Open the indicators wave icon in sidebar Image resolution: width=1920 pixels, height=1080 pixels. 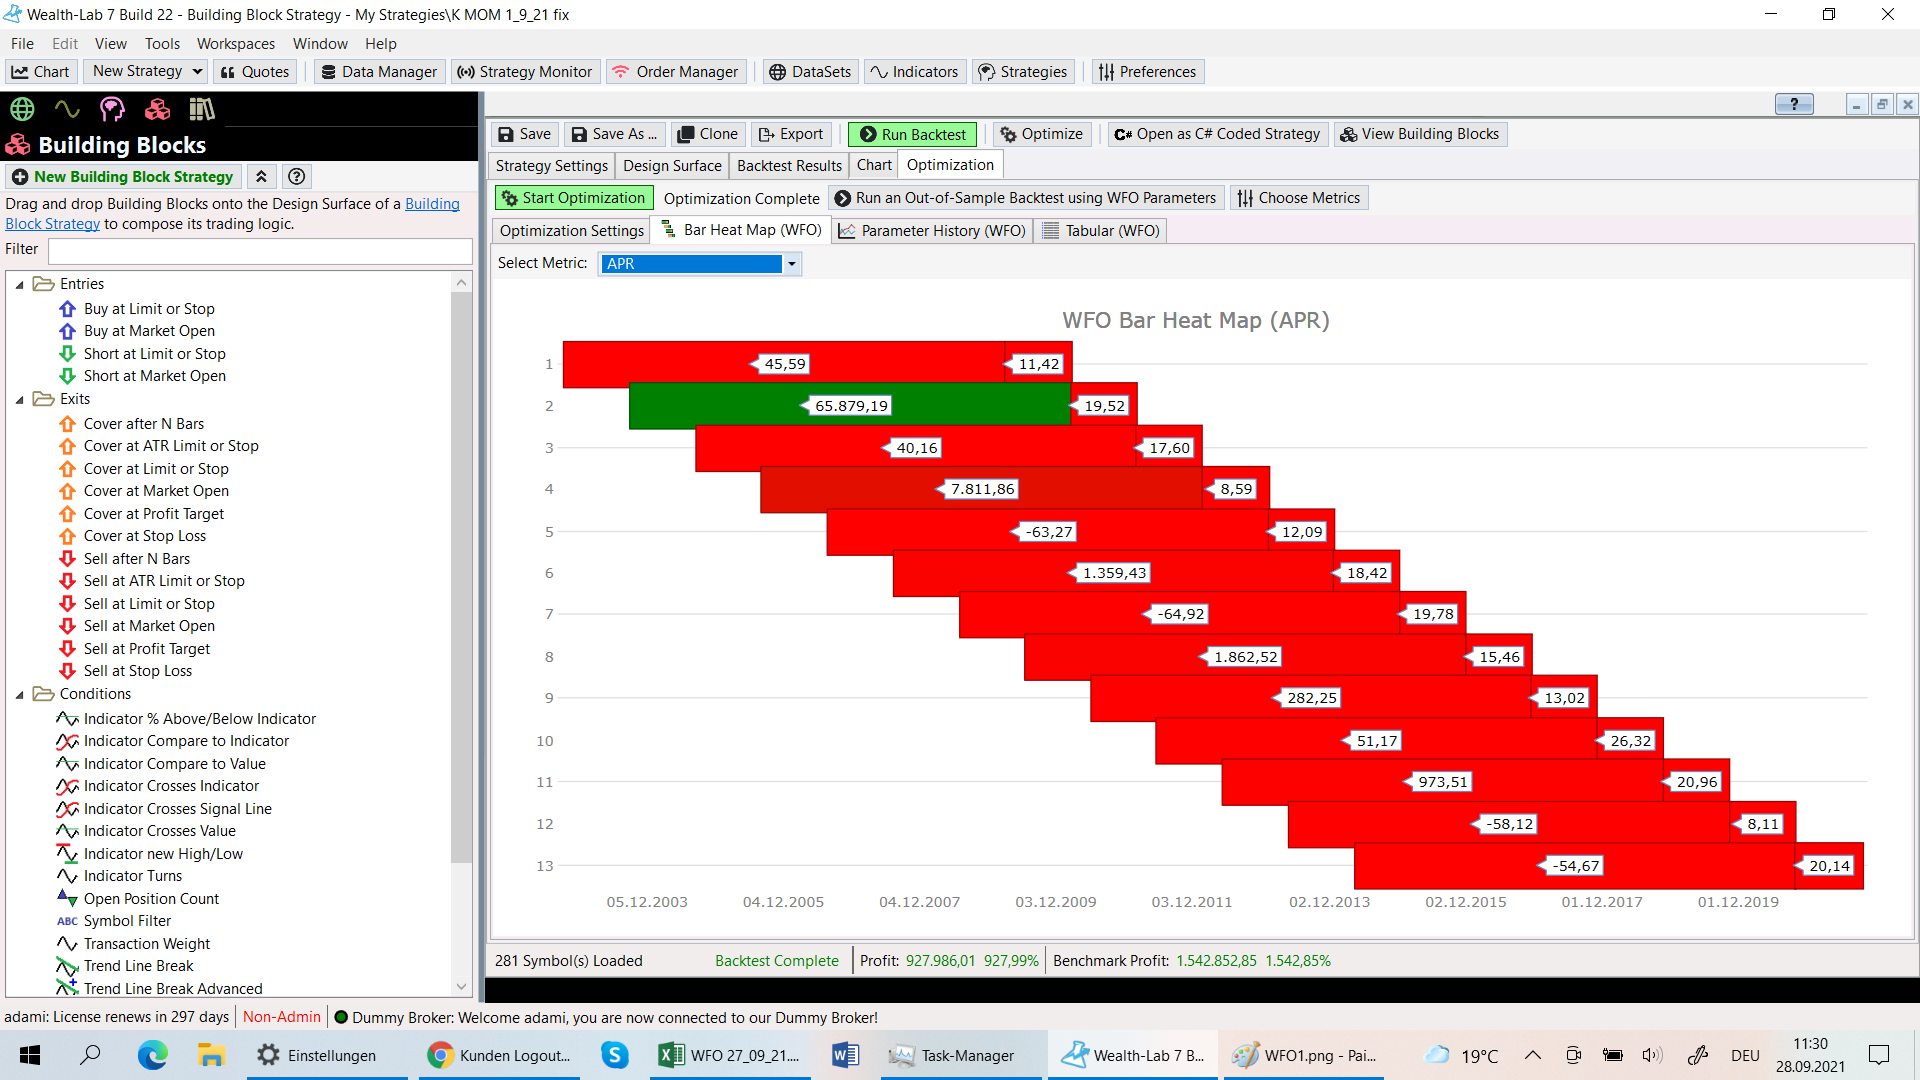point(67,109)
